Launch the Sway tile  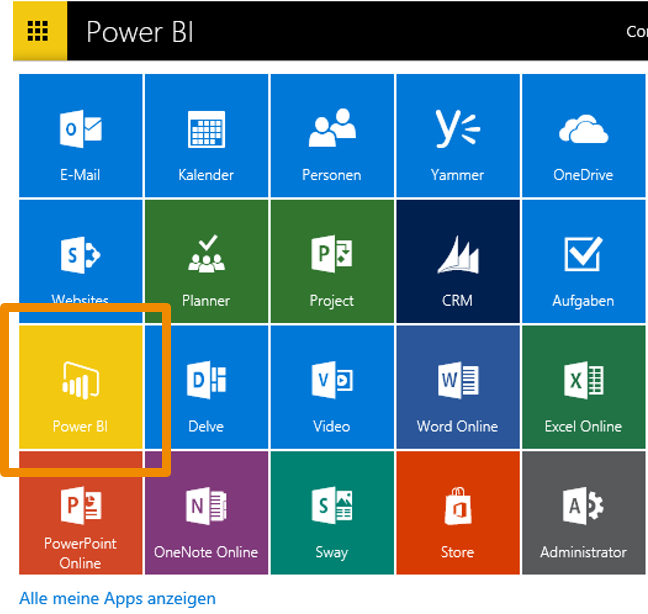point(332,513)
